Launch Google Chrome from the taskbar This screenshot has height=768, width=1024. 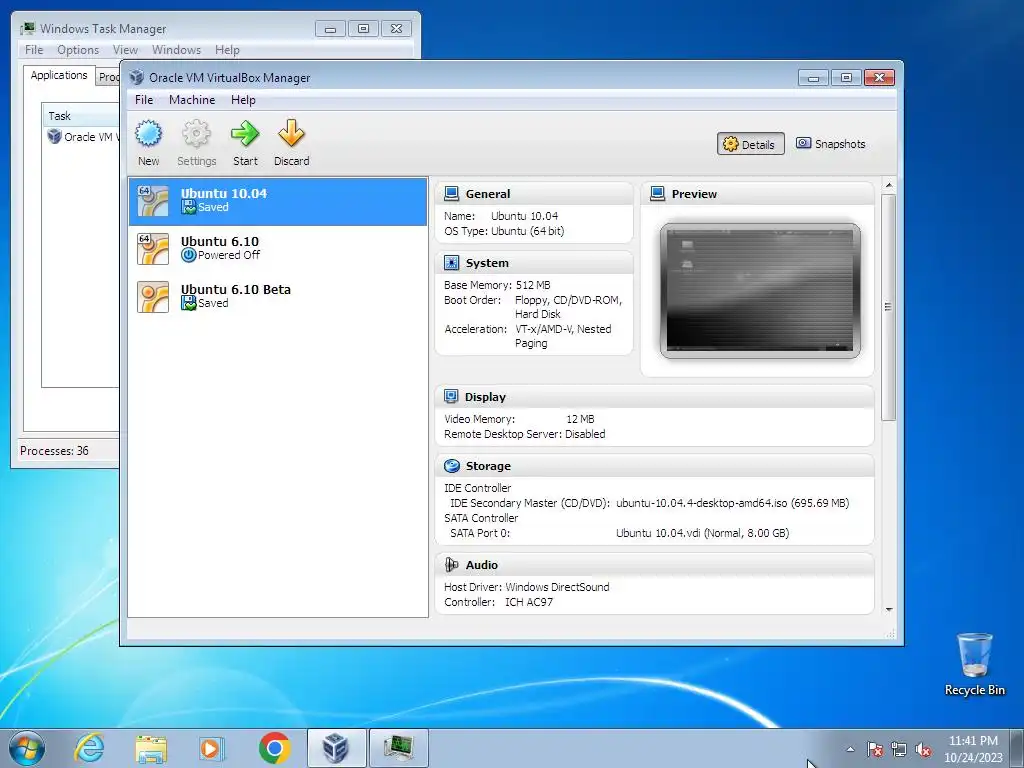click(x=274, y=748)
